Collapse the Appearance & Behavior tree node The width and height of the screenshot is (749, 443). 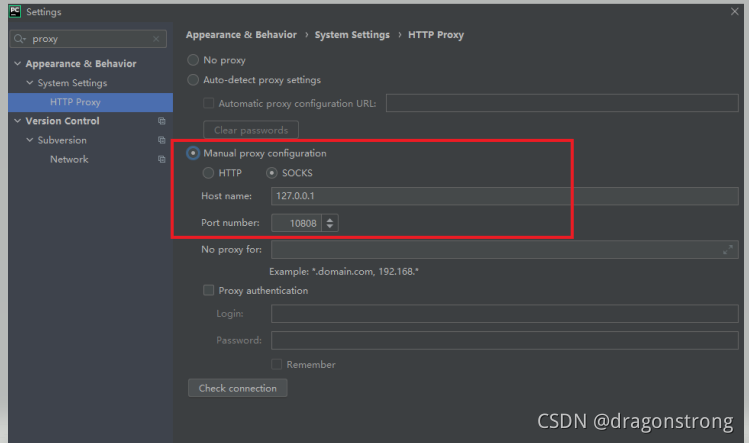pos(18,64)
